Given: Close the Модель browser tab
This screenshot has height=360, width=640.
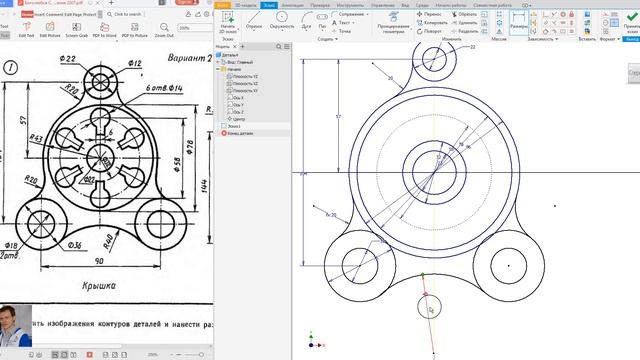Looking at the screenshot, I should 235,47.
